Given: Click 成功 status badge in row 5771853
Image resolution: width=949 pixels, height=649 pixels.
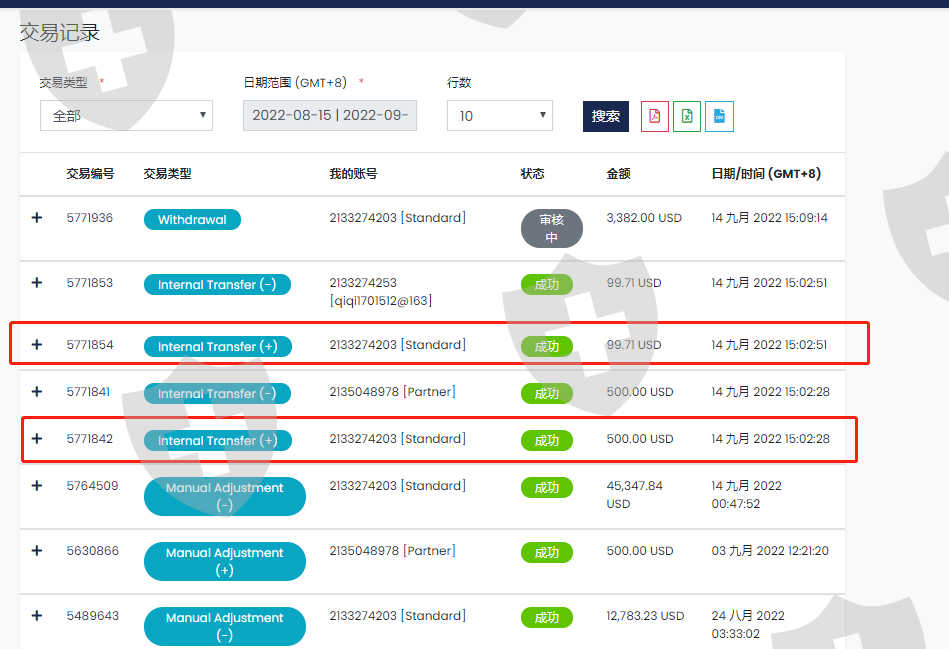Looking at the screenshot, I should pyautogui.click(x=547, y=285).
